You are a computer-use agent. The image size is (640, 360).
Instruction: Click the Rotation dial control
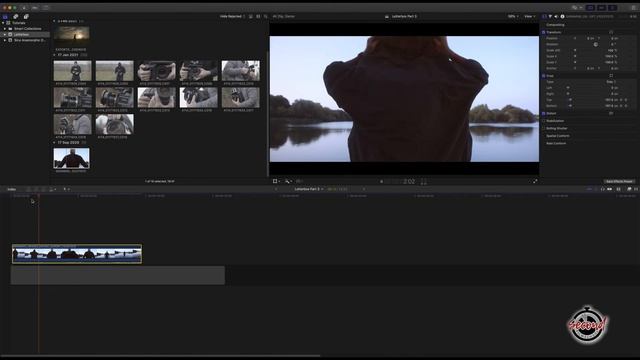pos(596,44)
